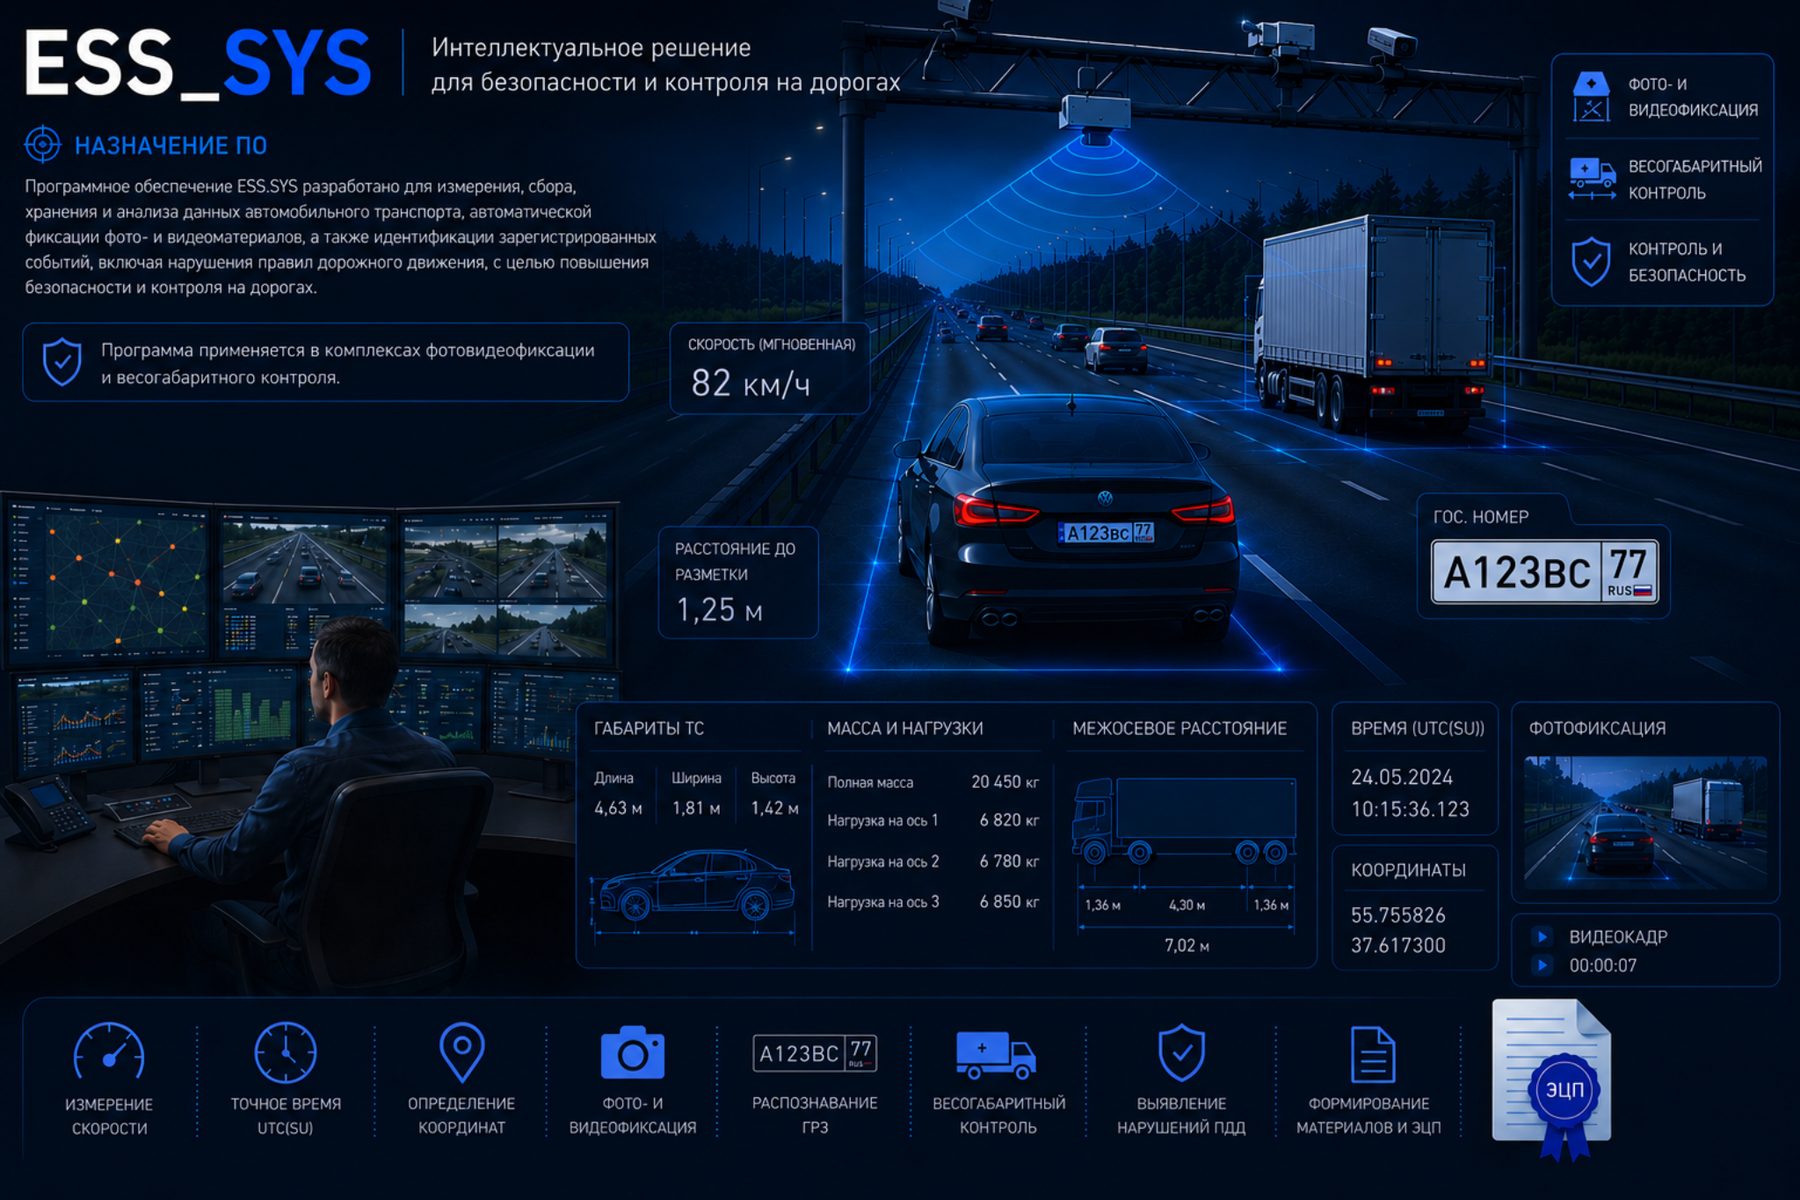This screenshot has height=1200, width=1800.
Task: Click the target icon beside НАЗНАЧЕНИЕ ПО
Action: coord(42,145)
